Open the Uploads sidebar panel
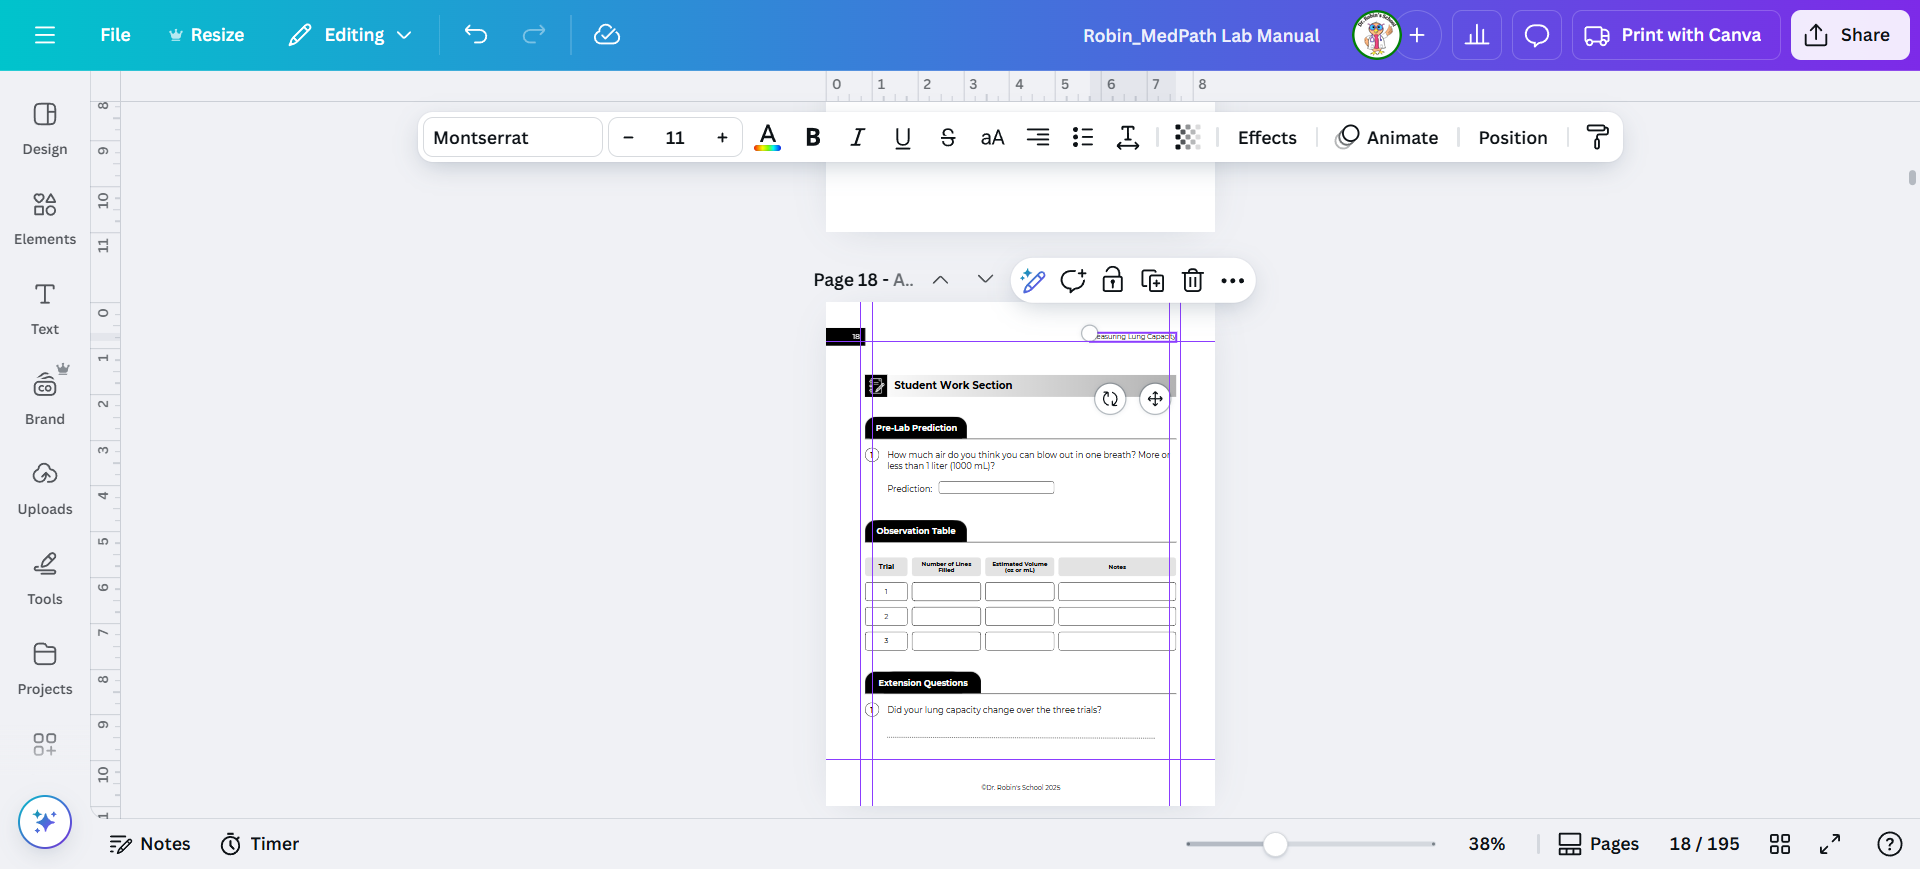The width and height of the screenshot is (1920, 869). point(45,488)
